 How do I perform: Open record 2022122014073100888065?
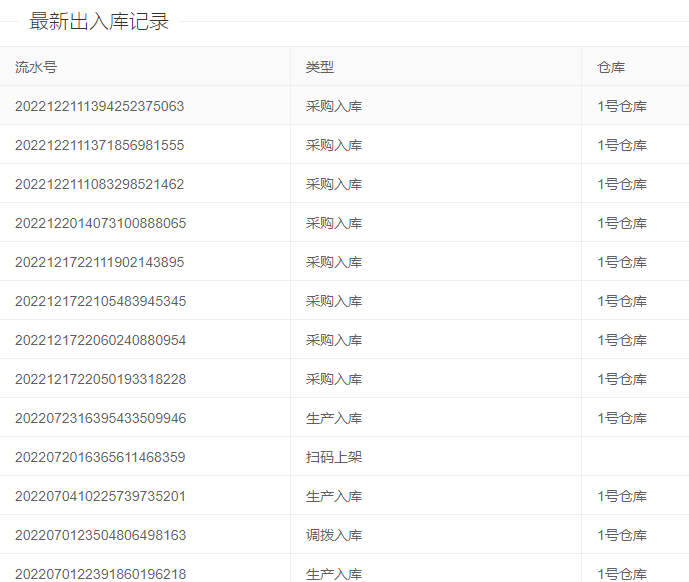pos(100,223)
